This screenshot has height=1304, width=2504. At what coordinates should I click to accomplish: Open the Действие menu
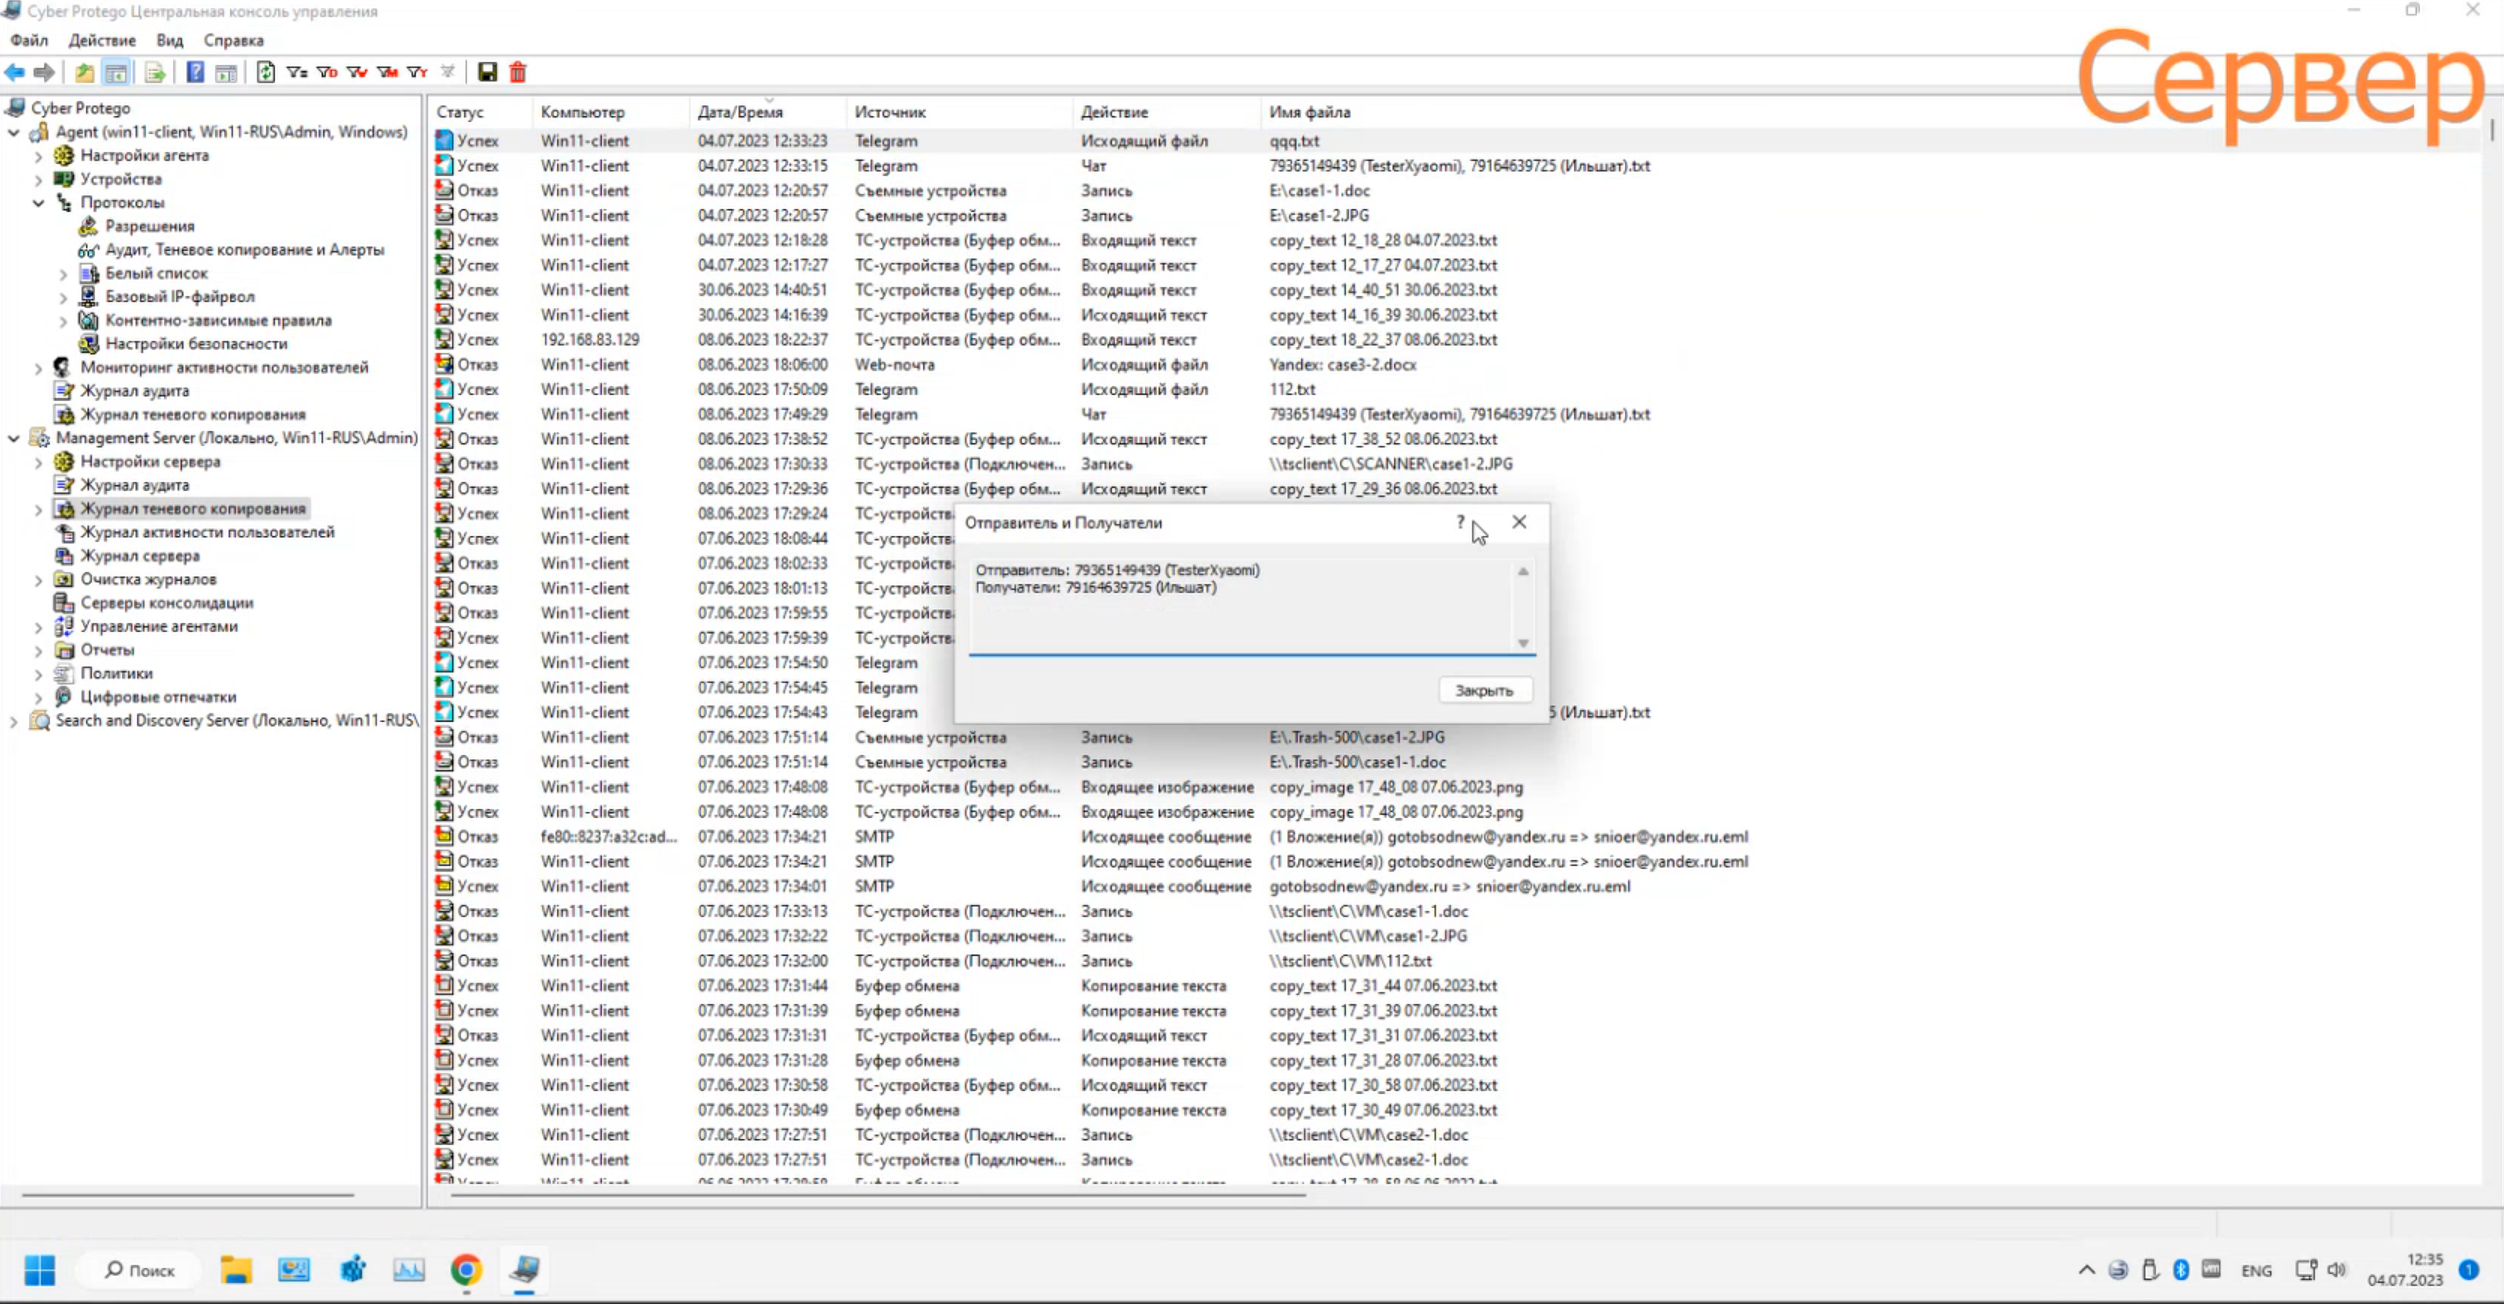pyautogui.click(x=101, y=40)
